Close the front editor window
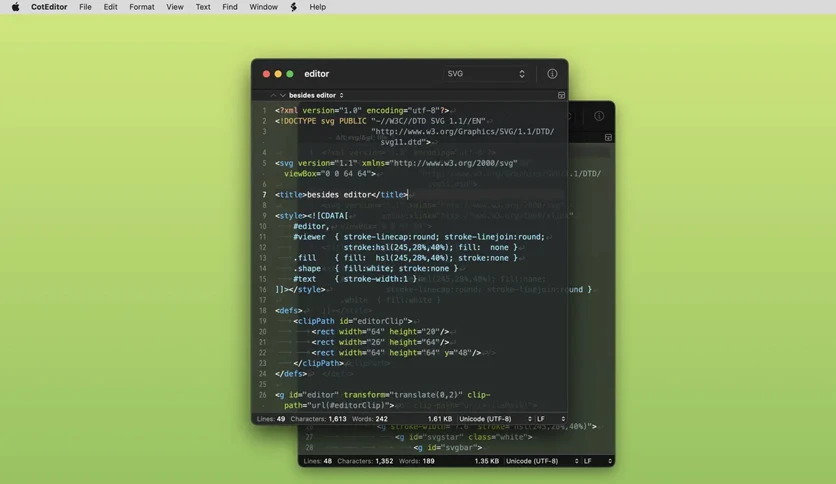836x484 pixels. 266,74
